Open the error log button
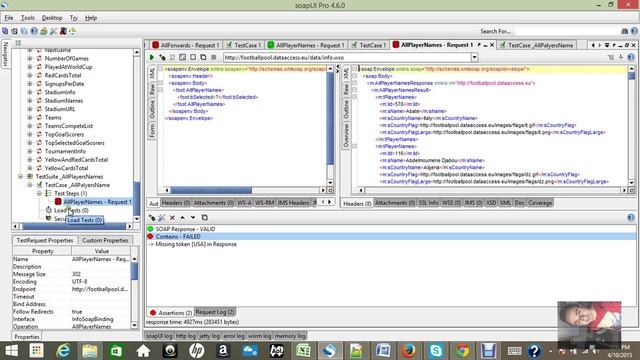 [234, 336]
